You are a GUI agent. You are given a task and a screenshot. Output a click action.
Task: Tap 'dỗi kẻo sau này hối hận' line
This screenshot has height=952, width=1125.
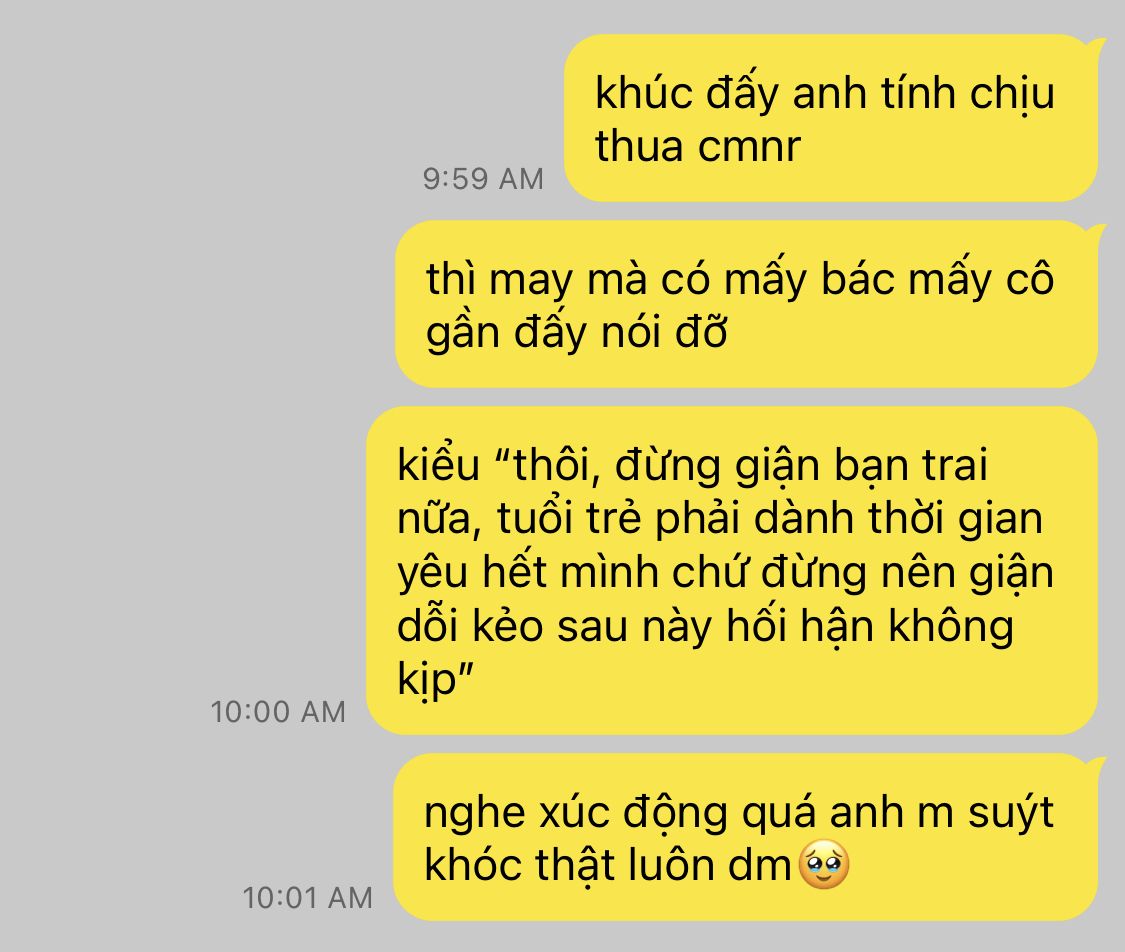[x=635, y=626]
